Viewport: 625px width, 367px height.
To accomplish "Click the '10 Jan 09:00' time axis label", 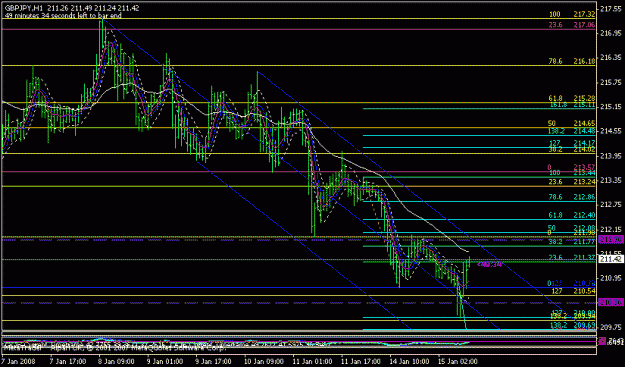I will click(x=263, y=361).
